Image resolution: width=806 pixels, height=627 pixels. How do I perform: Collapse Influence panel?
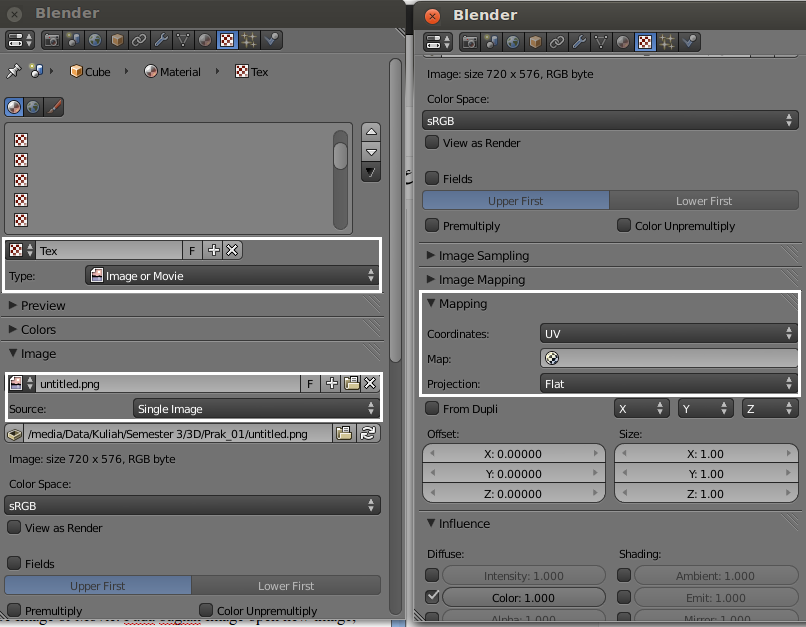[431, 523]
